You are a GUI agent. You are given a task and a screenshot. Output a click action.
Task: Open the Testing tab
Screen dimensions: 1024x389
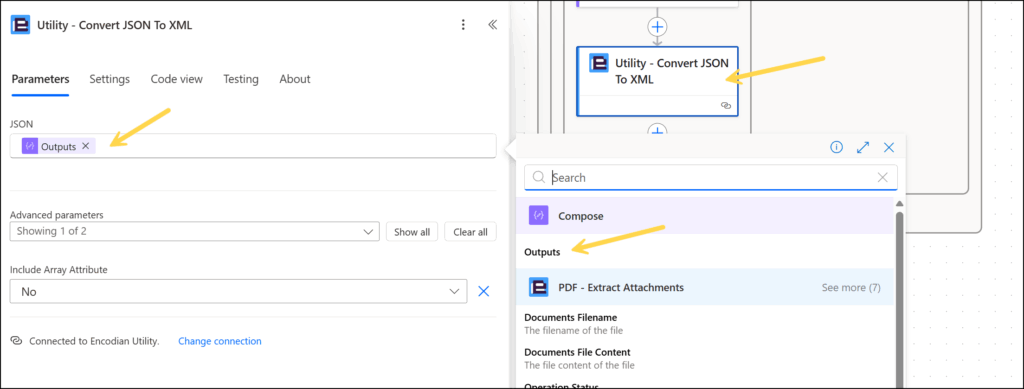click(241, 79)
